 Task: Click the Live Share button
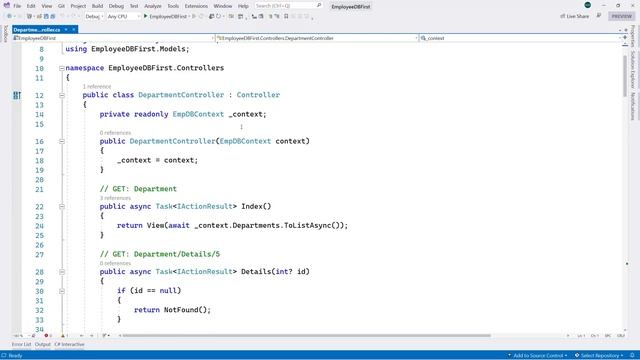click(x=574, y=16)
